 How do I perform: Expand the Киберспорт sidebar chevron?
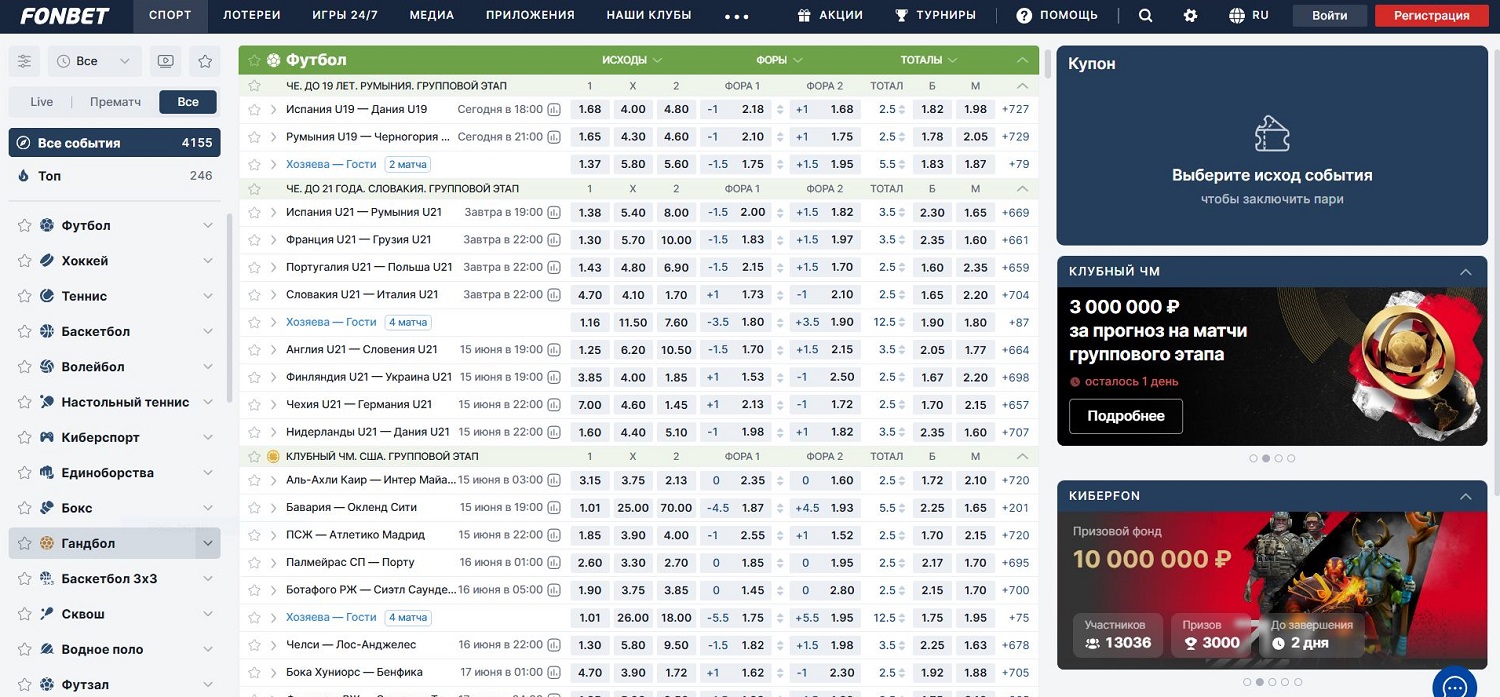click(x=208, y=438)
